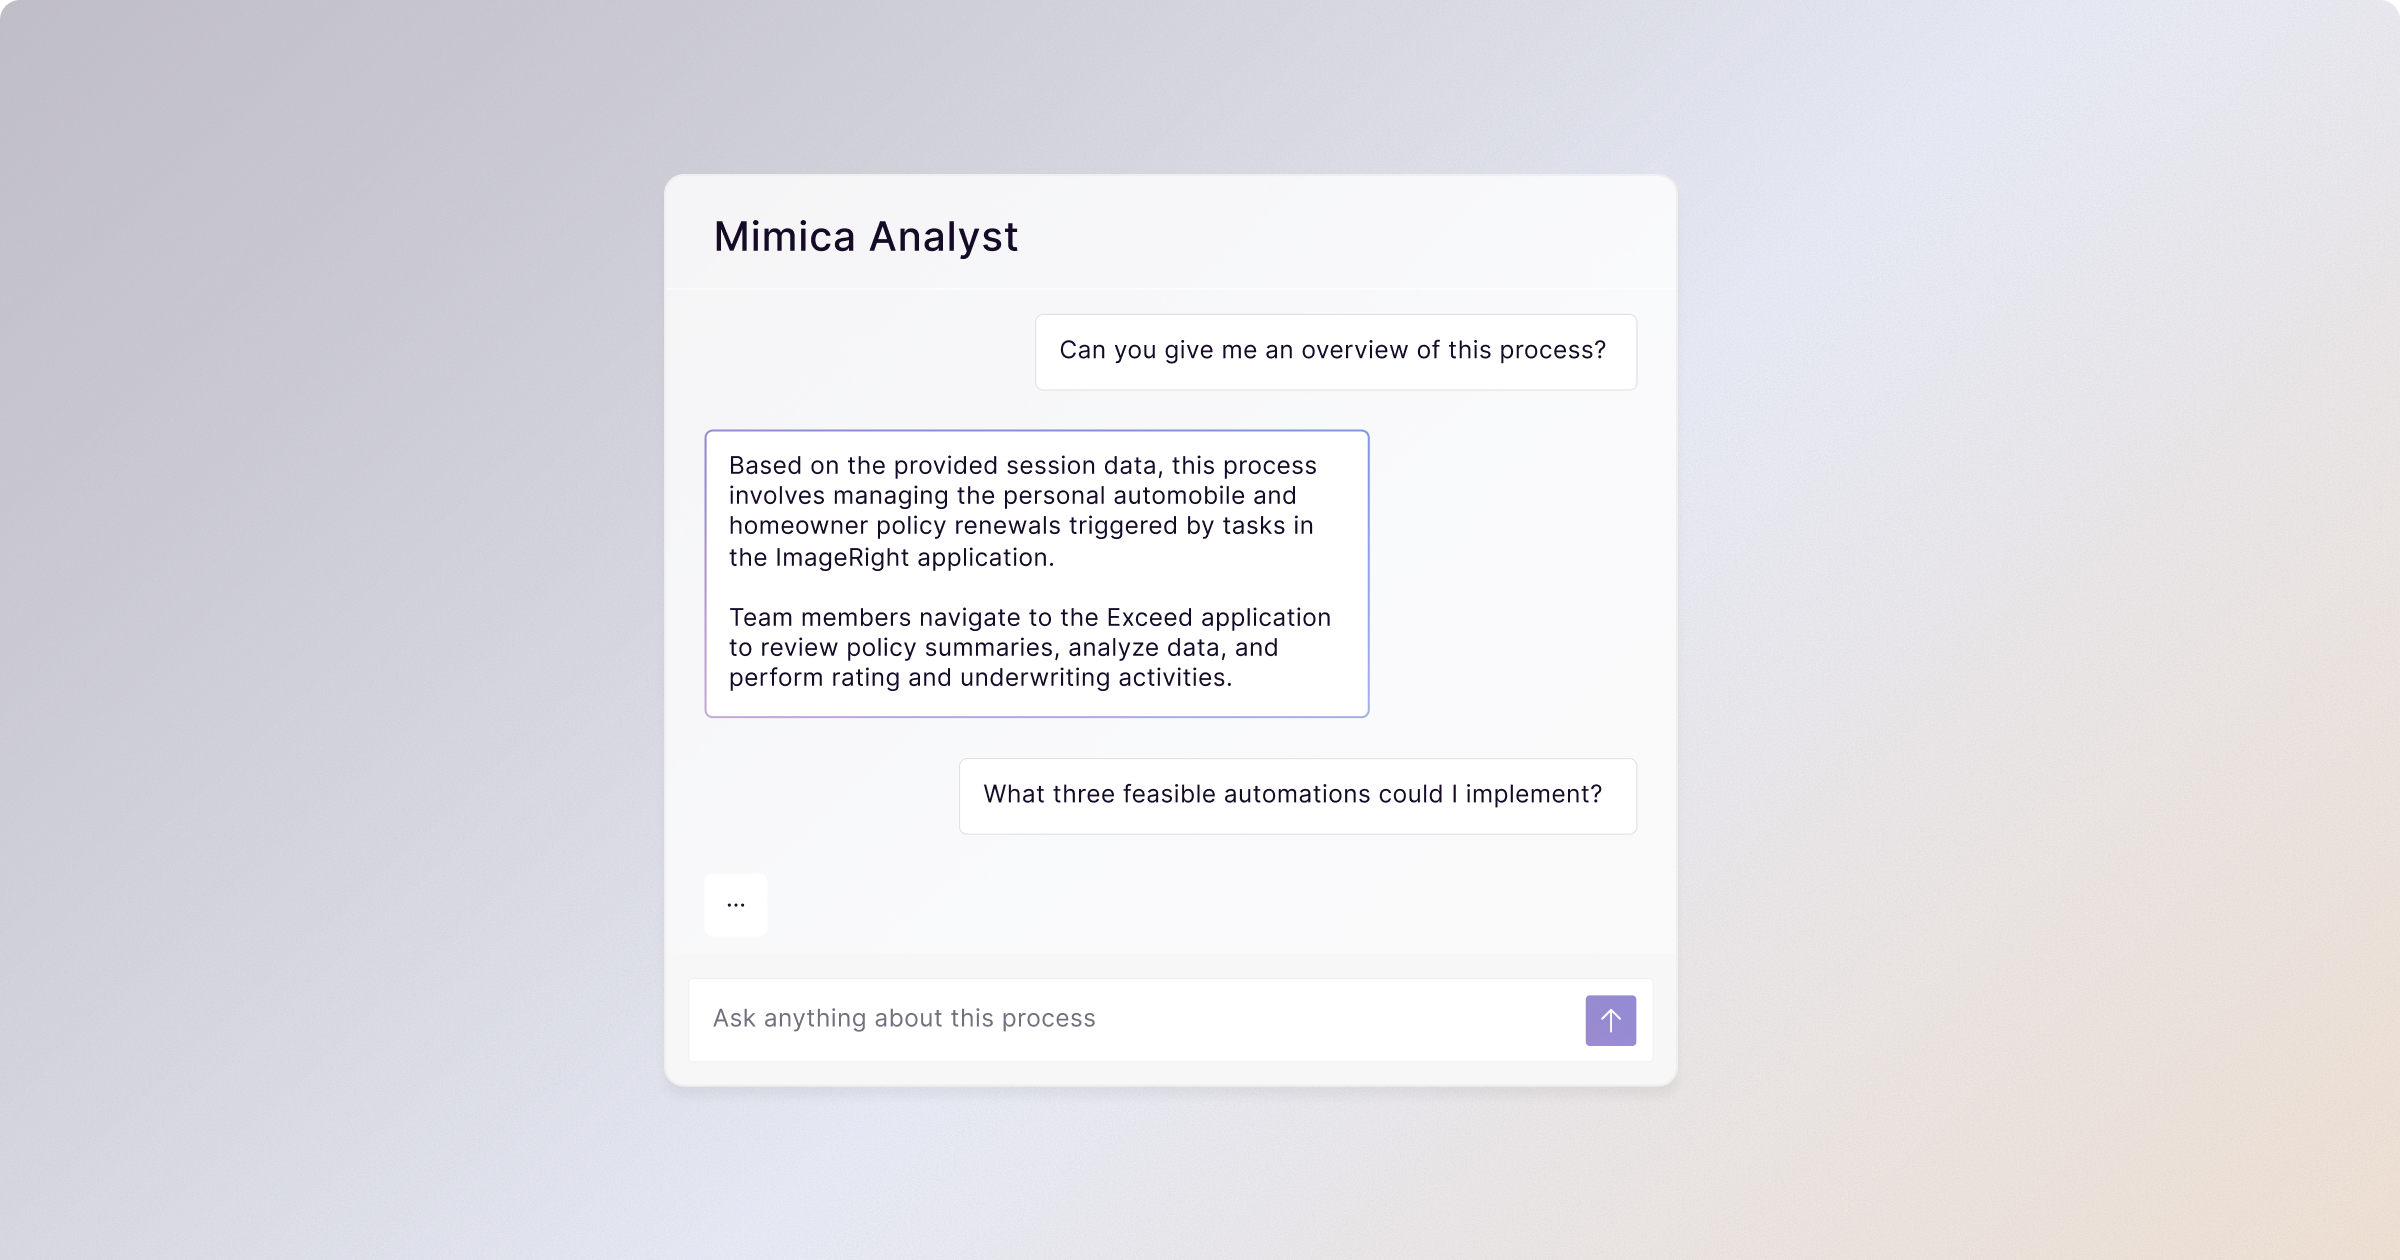
Task: Click the purple send arrow button
Action: (1610, 1020)
